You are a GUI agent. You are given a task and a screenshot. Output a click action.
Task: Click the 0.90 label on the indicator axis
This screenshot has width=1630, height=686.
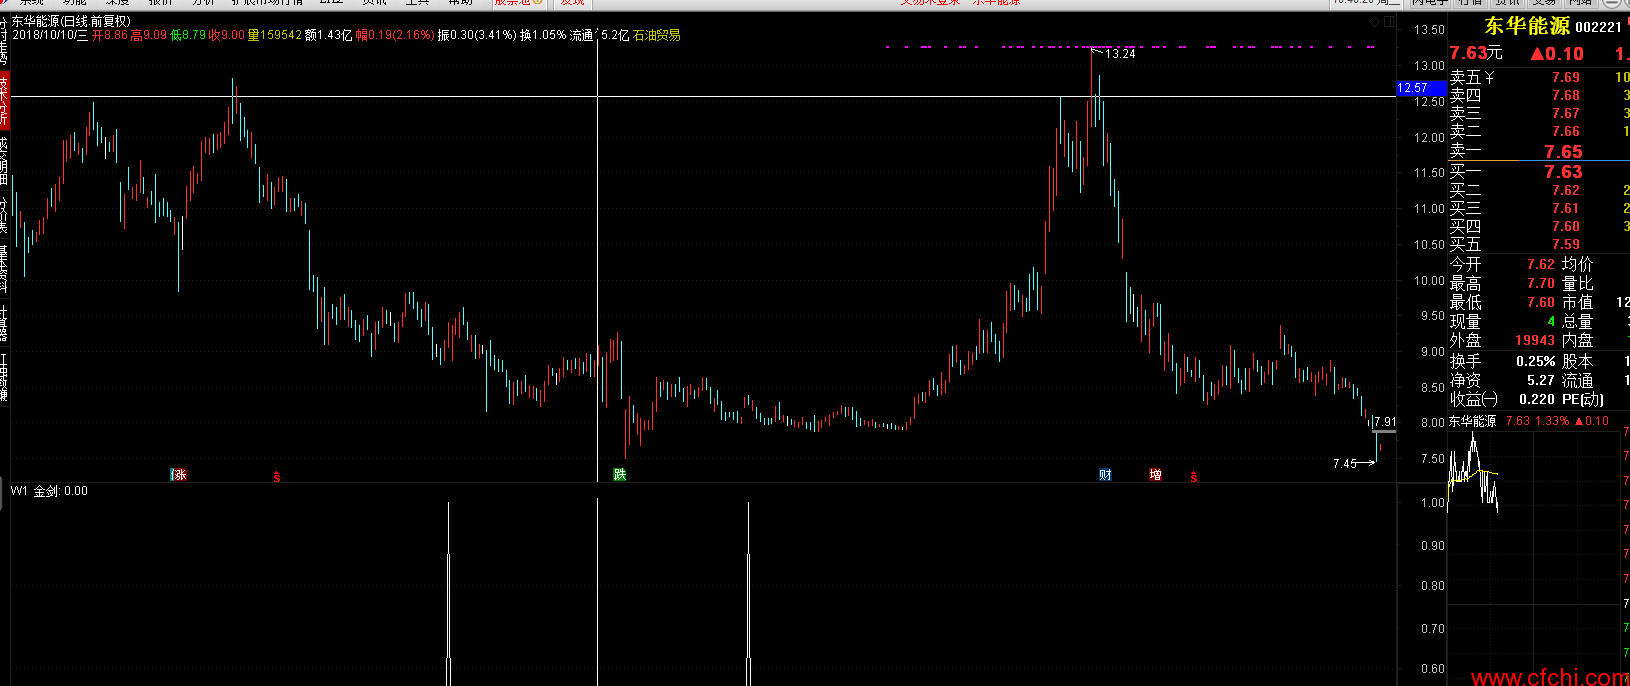point(1432,546)
